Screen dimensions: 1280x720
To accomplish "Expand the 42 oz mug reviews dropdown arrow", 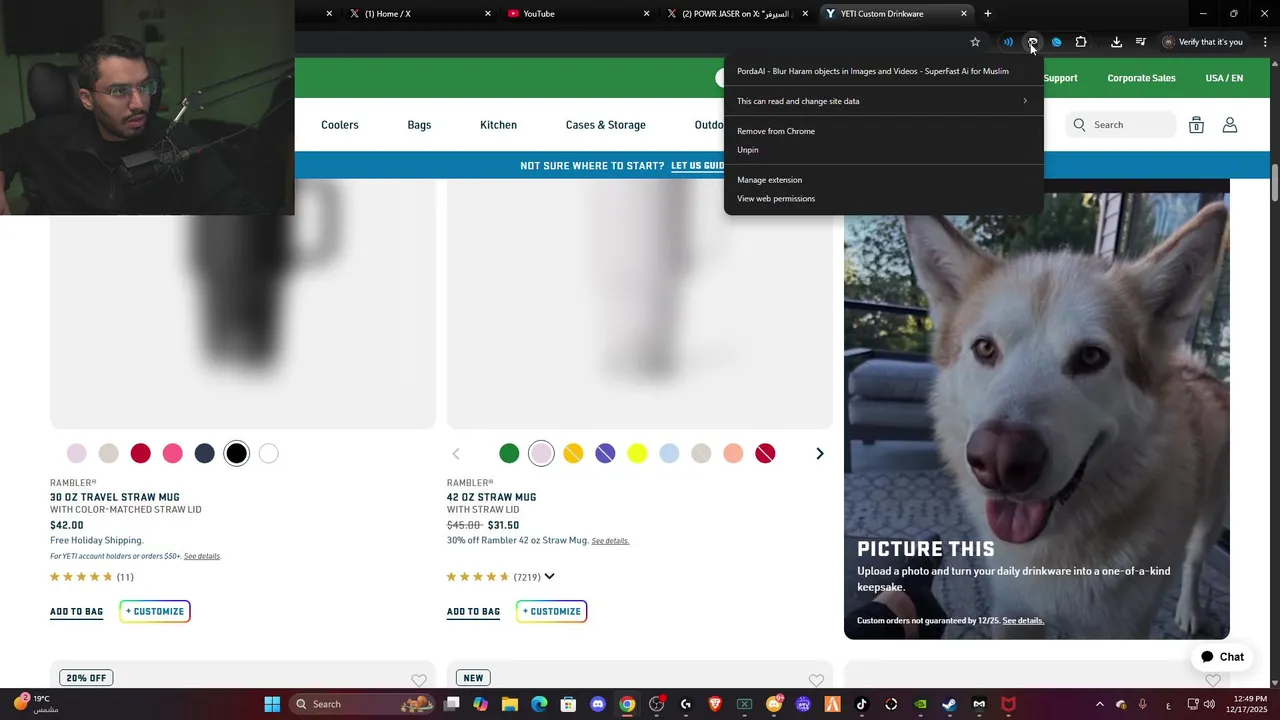I will point(549,576).
